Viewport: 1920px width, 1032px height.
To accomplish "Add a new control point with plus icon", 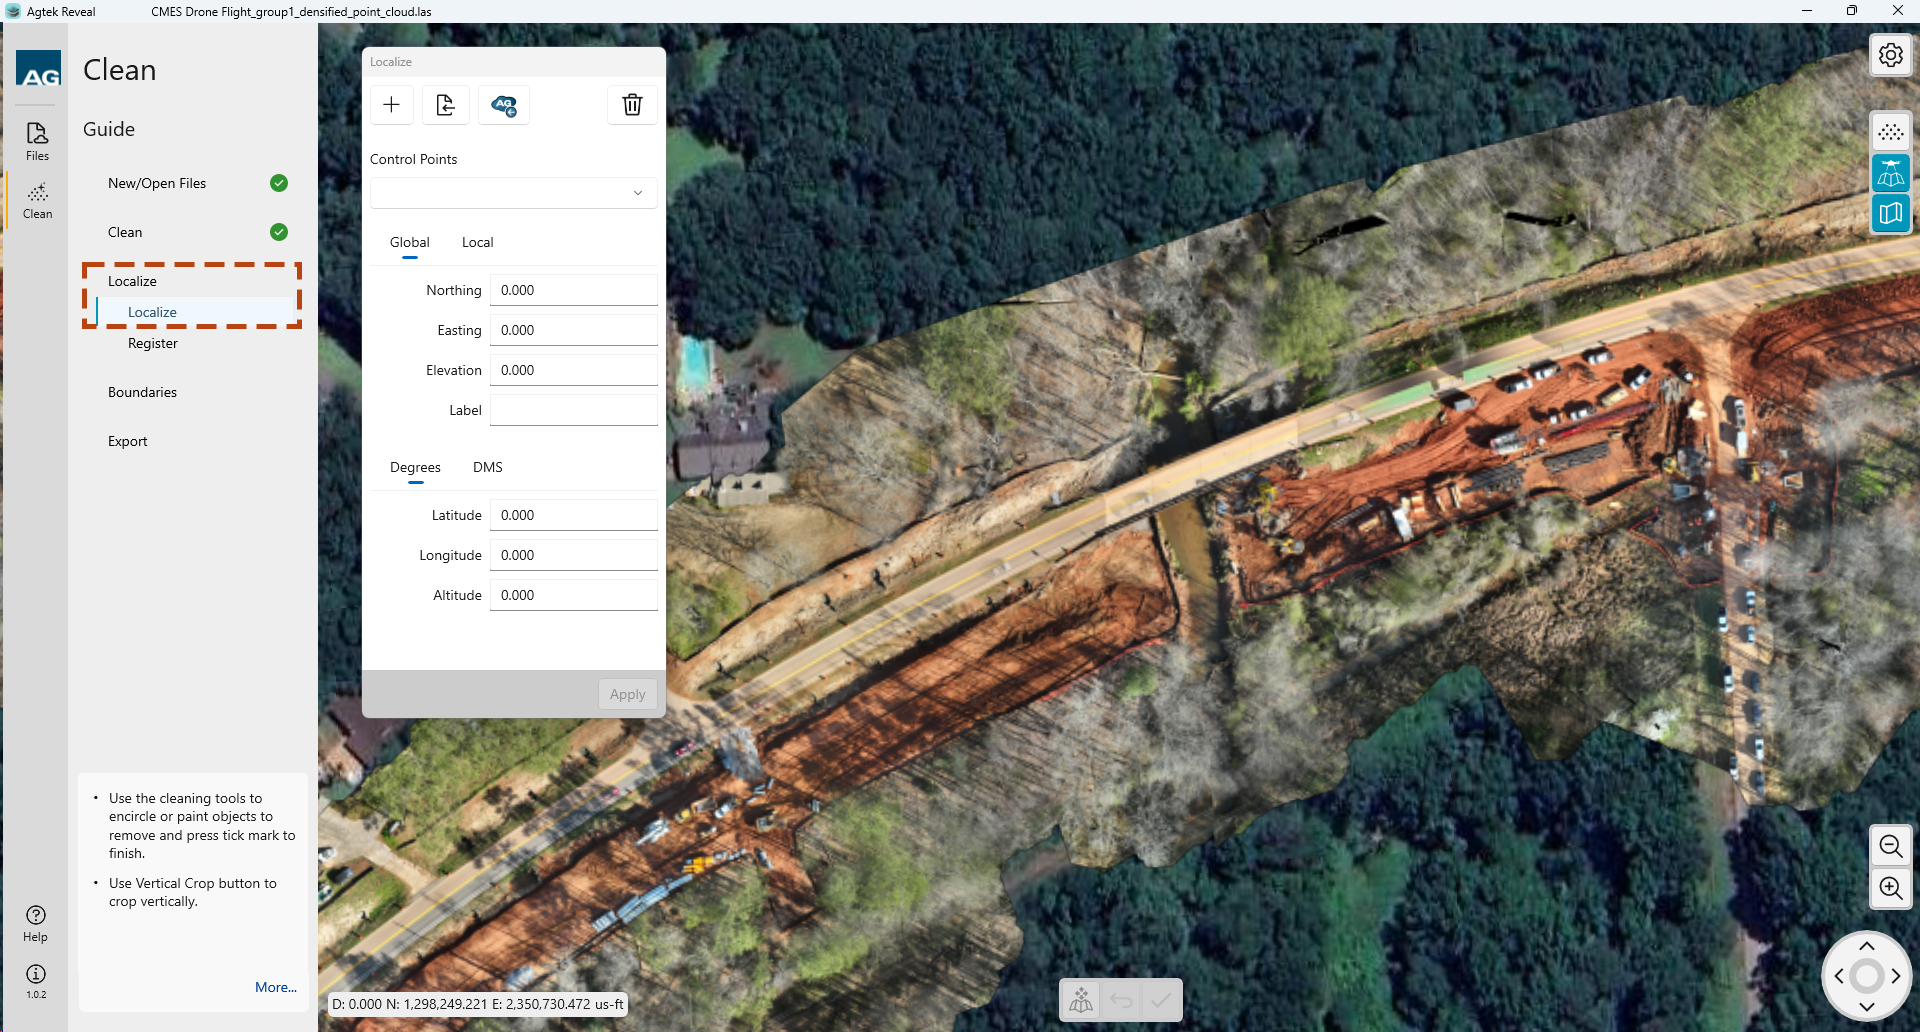I will [x=392, y=105].
